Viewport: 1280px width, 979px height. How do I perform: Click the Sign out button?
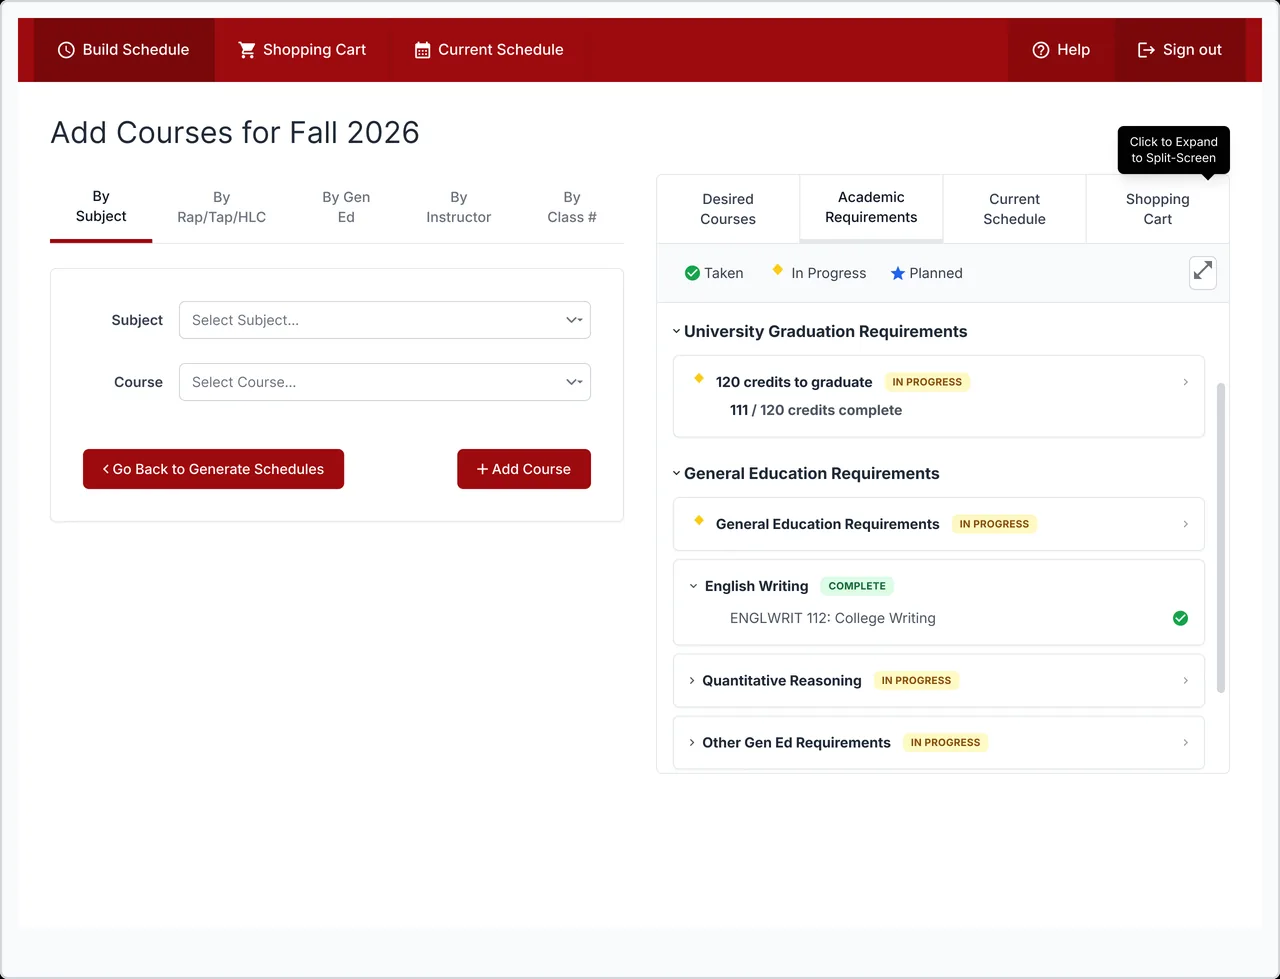[1180, 50]
